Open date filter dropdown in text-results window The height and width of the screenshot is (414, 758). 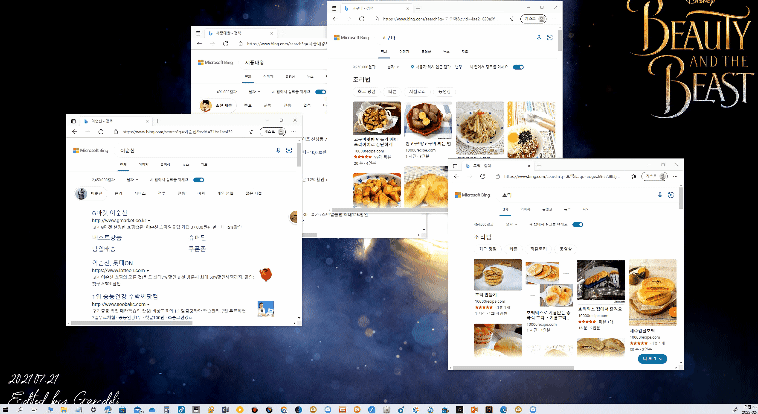click(x=132, y=180)
